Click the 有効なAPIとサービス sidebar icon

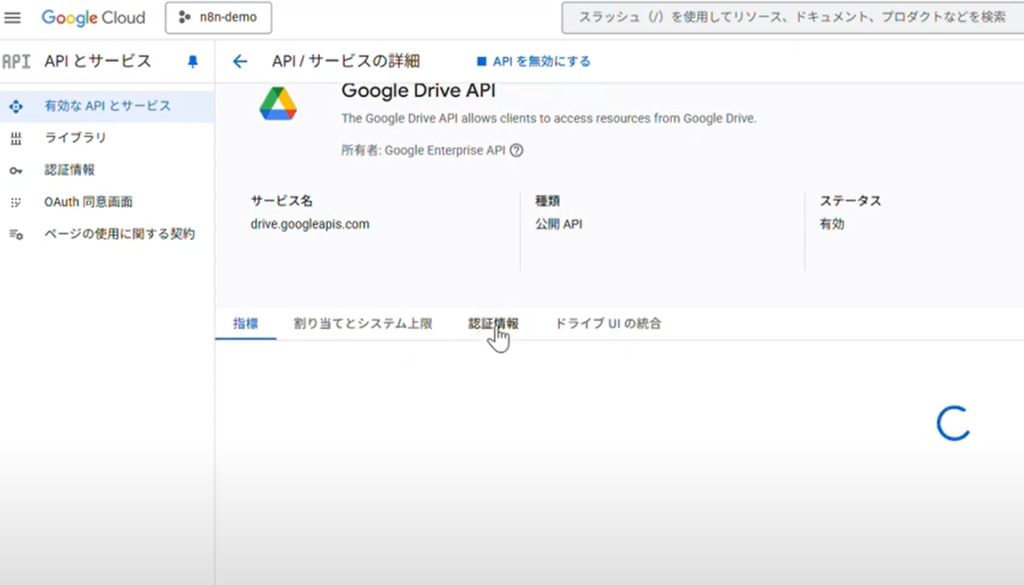point(16,106)
